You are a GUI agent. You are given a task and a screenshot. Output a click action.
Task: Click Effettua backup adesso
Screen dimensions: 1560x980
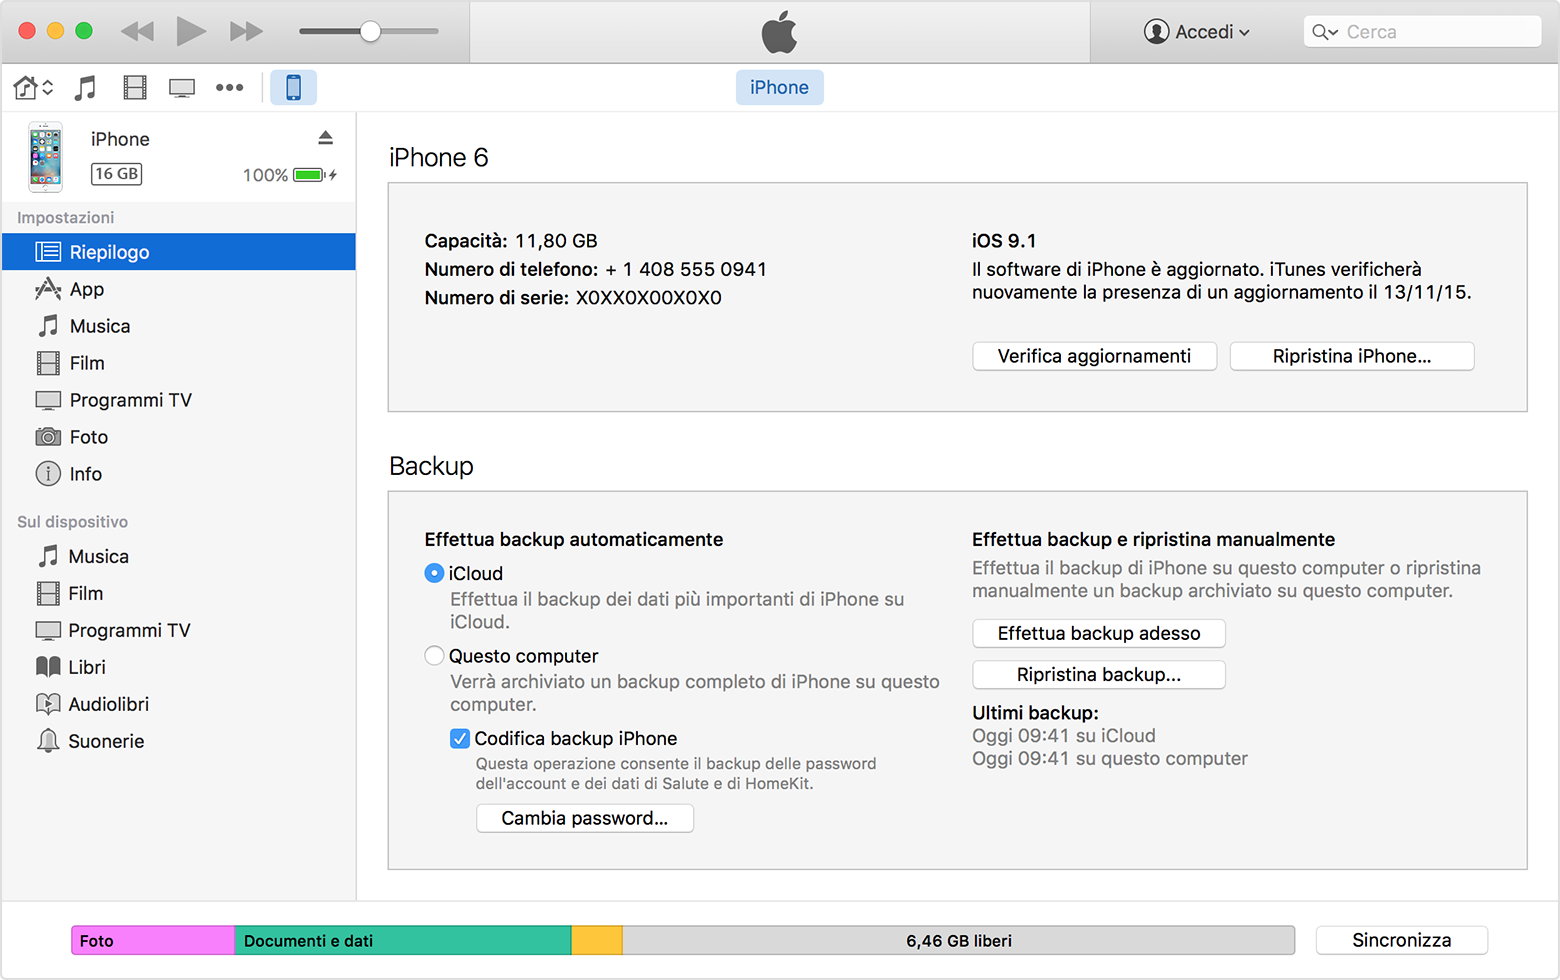(x=1099, y=633)
